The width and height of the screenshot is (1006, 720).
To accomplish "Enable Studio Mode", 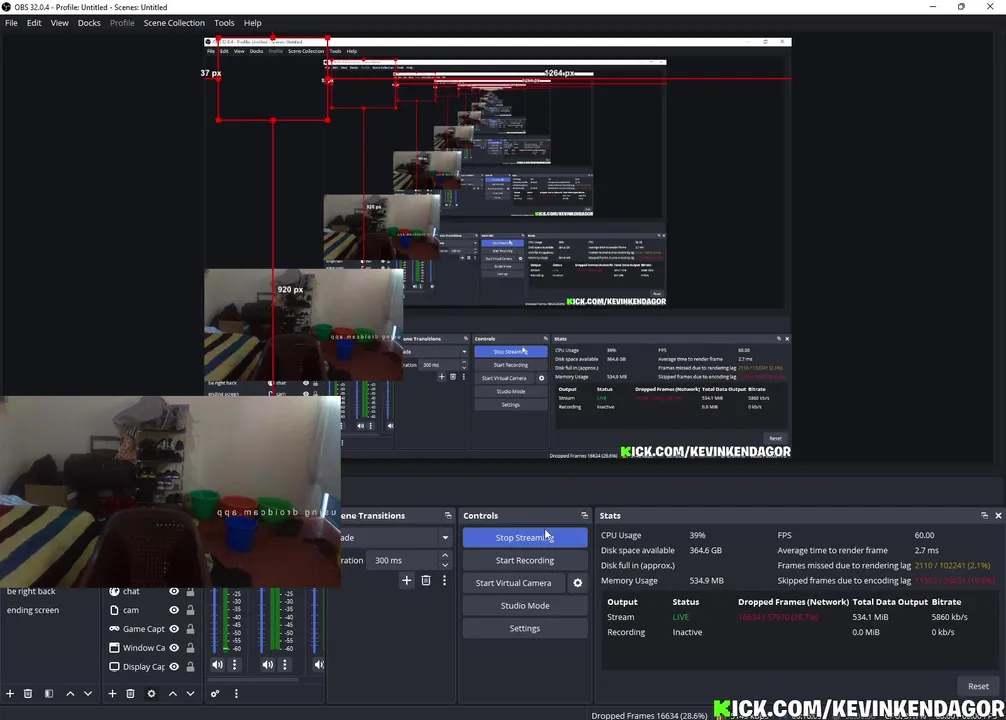I will point(525,606).
